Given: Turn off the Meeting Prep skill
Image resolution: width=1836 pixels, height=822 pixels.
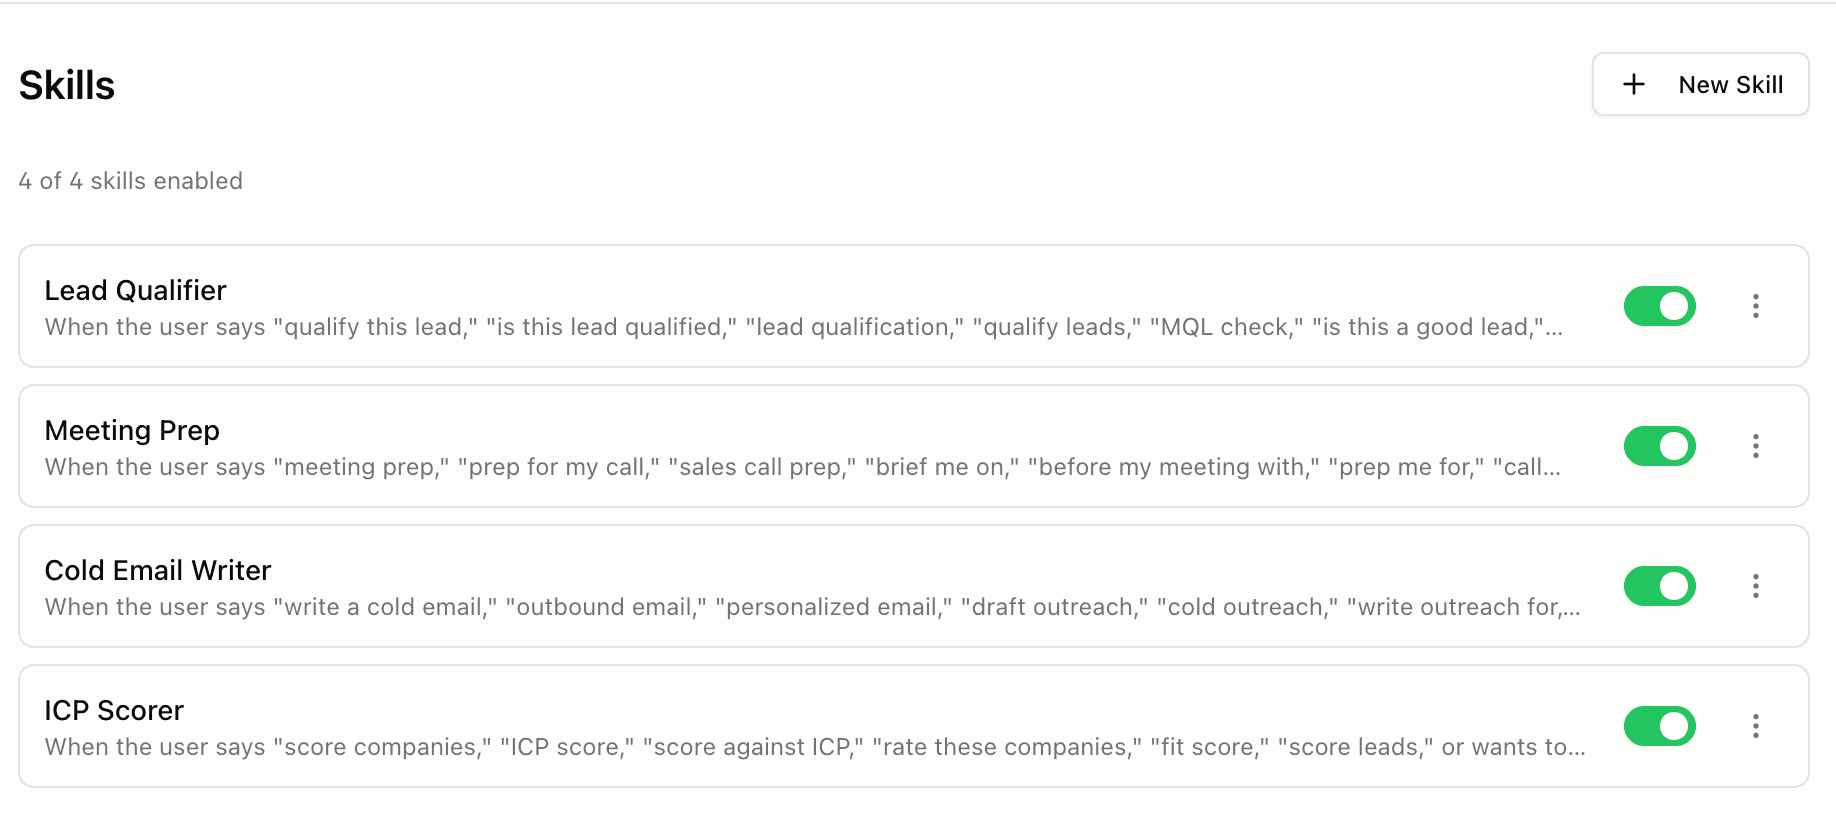Looking at the screenshot, I should pos(1659,446).
